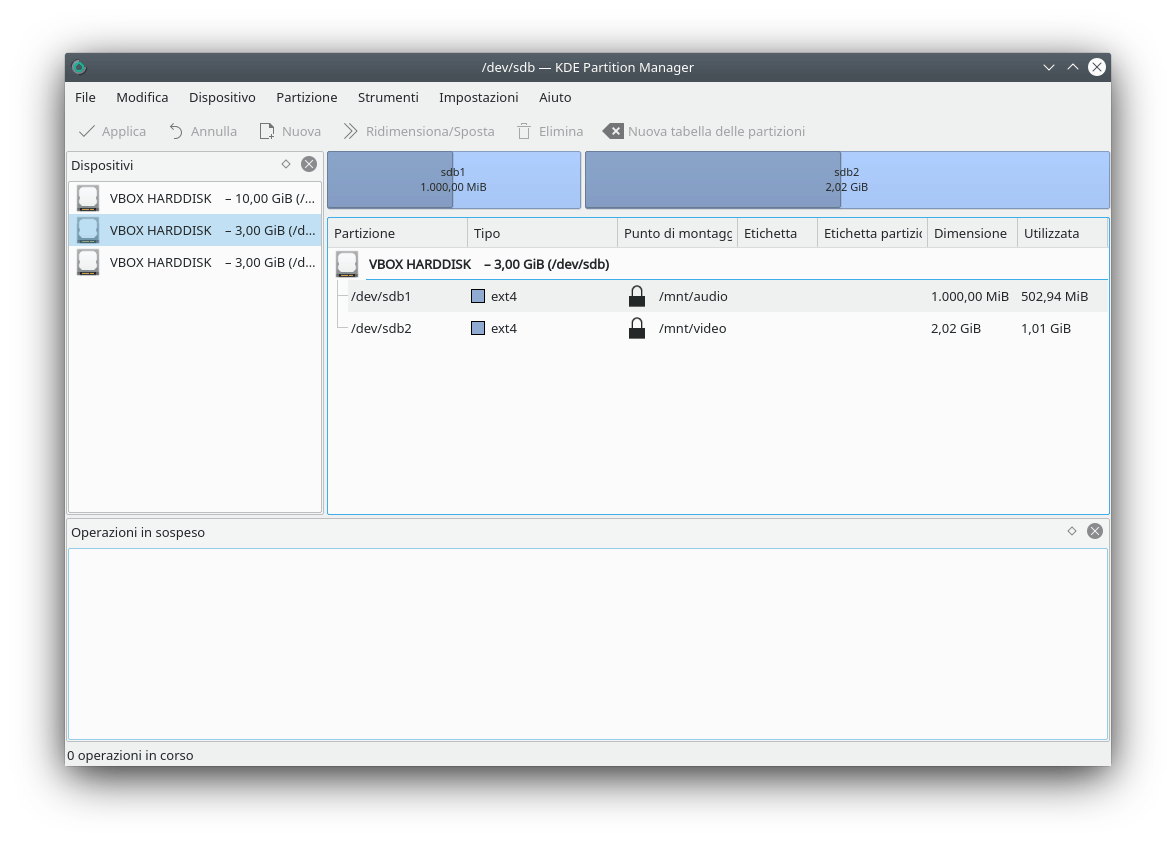The height and width of the screenshot is (843, 1176).
Task: Select the 10,00 GiB VBOX HARDDISK device
Action: (x=195, y=198)
